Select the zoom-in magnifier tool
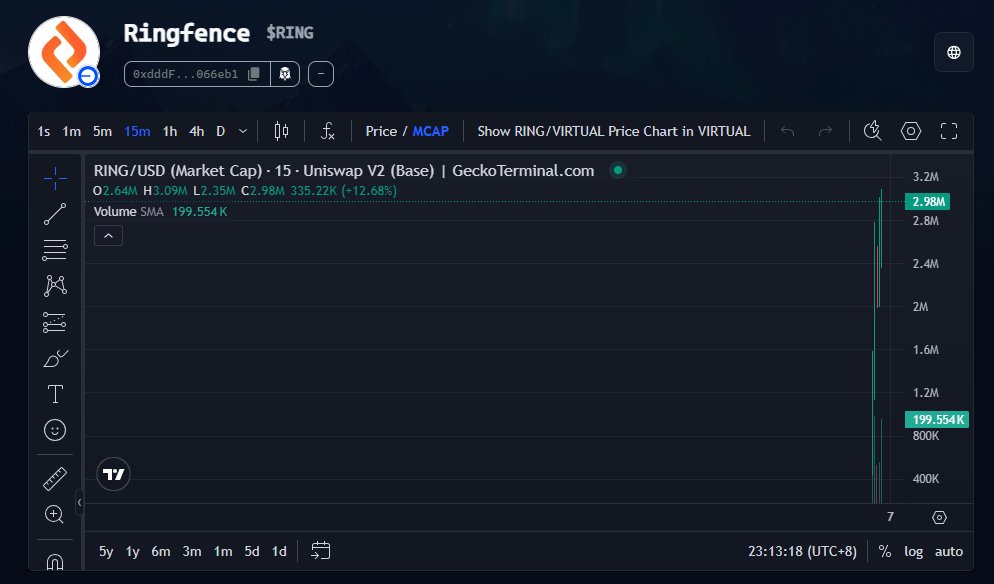Screen dimensions: 994x584 [54, 514]
